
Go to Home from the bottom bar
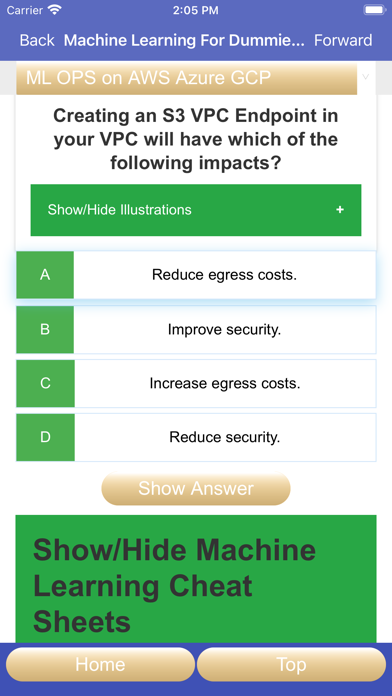tap(100, 664)
